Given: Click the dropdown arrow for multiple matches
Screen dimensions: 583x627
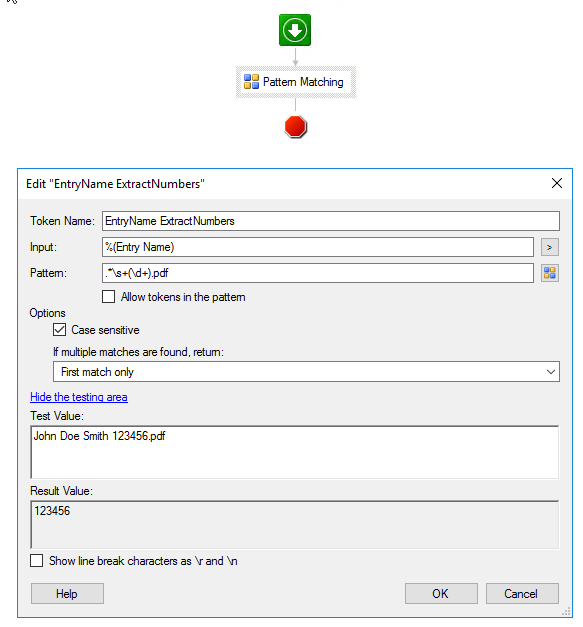Looking at the screenshot, I should (551, 372).
